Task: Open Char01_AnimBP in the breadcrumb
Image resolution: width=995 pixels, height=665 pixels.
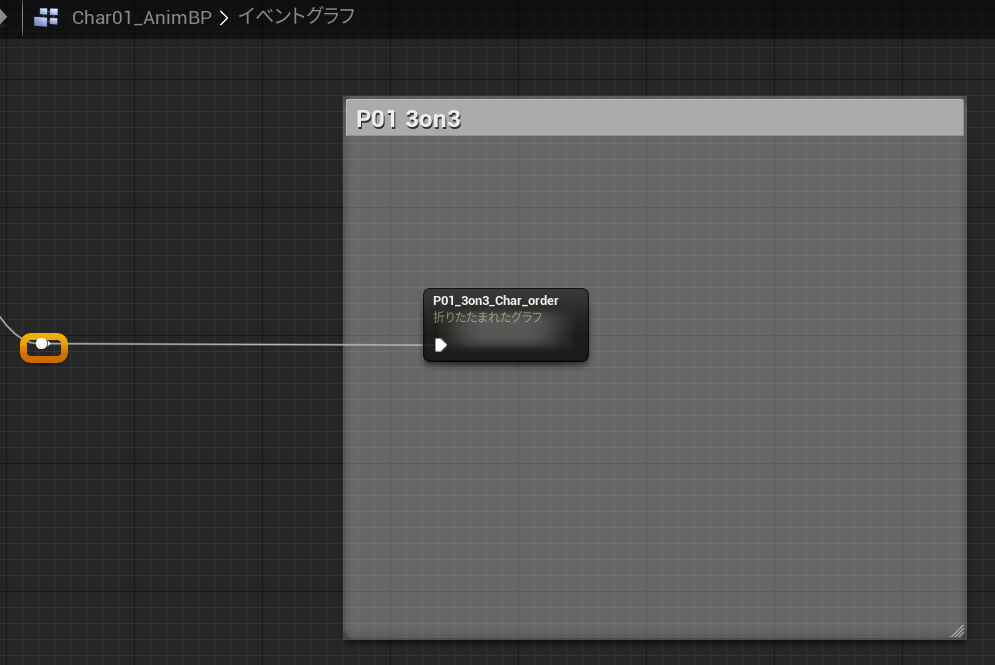Action: (x=142, y=18)
